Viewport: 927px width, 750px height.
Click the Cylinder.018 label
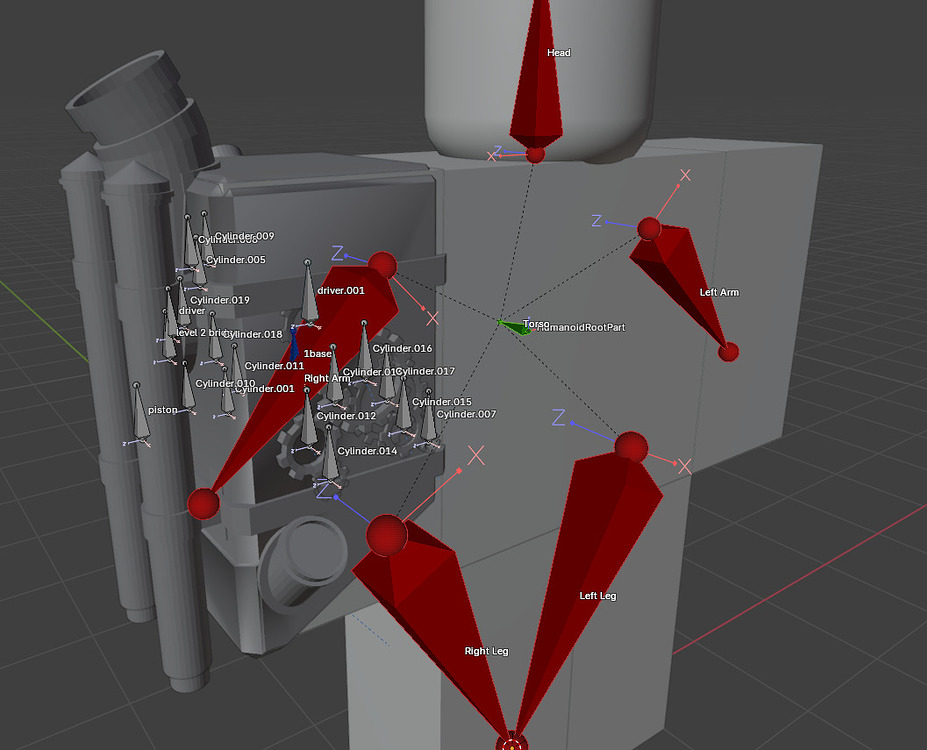252,334
